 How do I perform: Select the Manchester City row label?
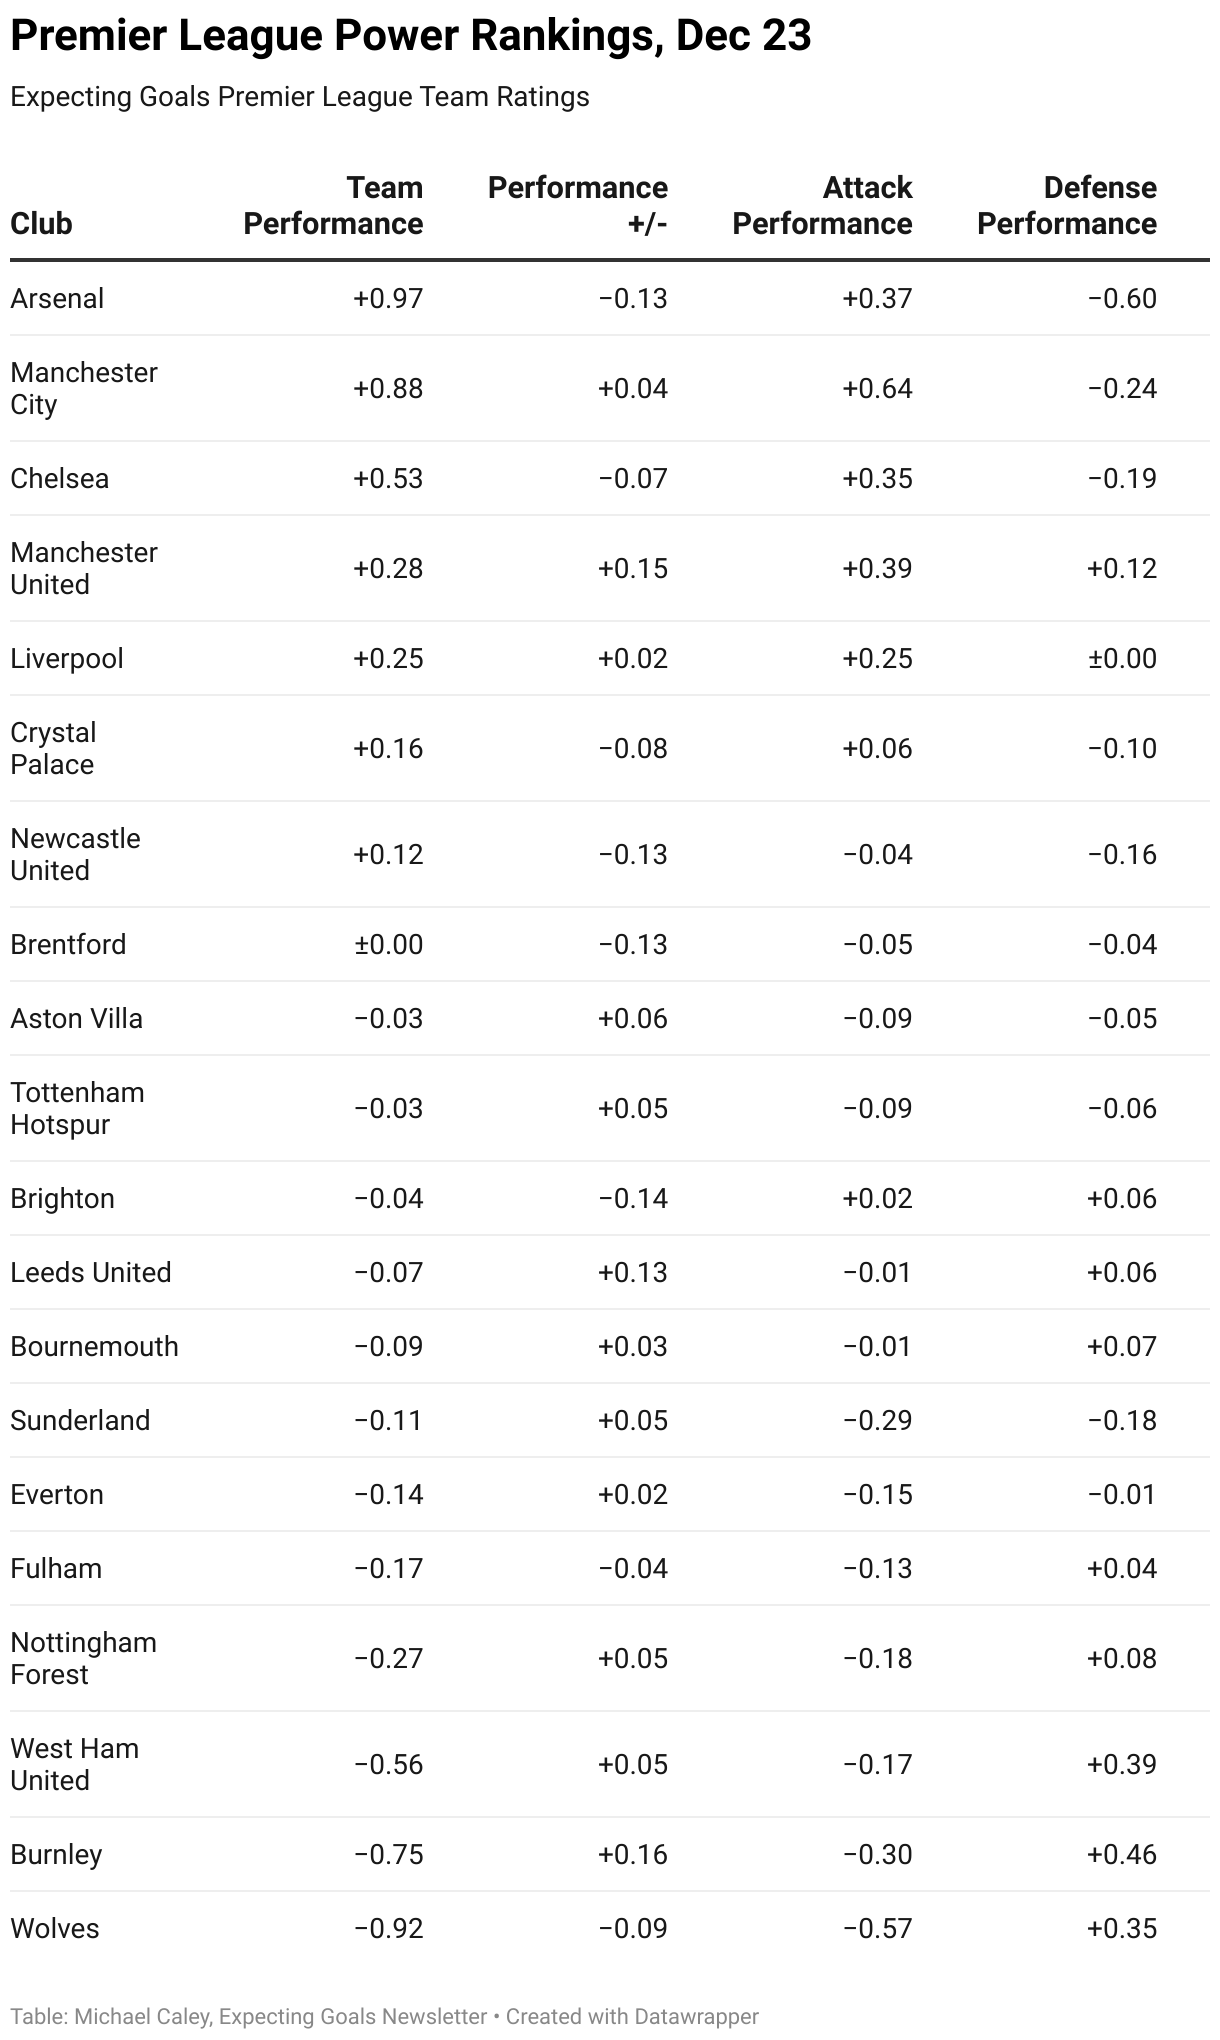(84, 389)
